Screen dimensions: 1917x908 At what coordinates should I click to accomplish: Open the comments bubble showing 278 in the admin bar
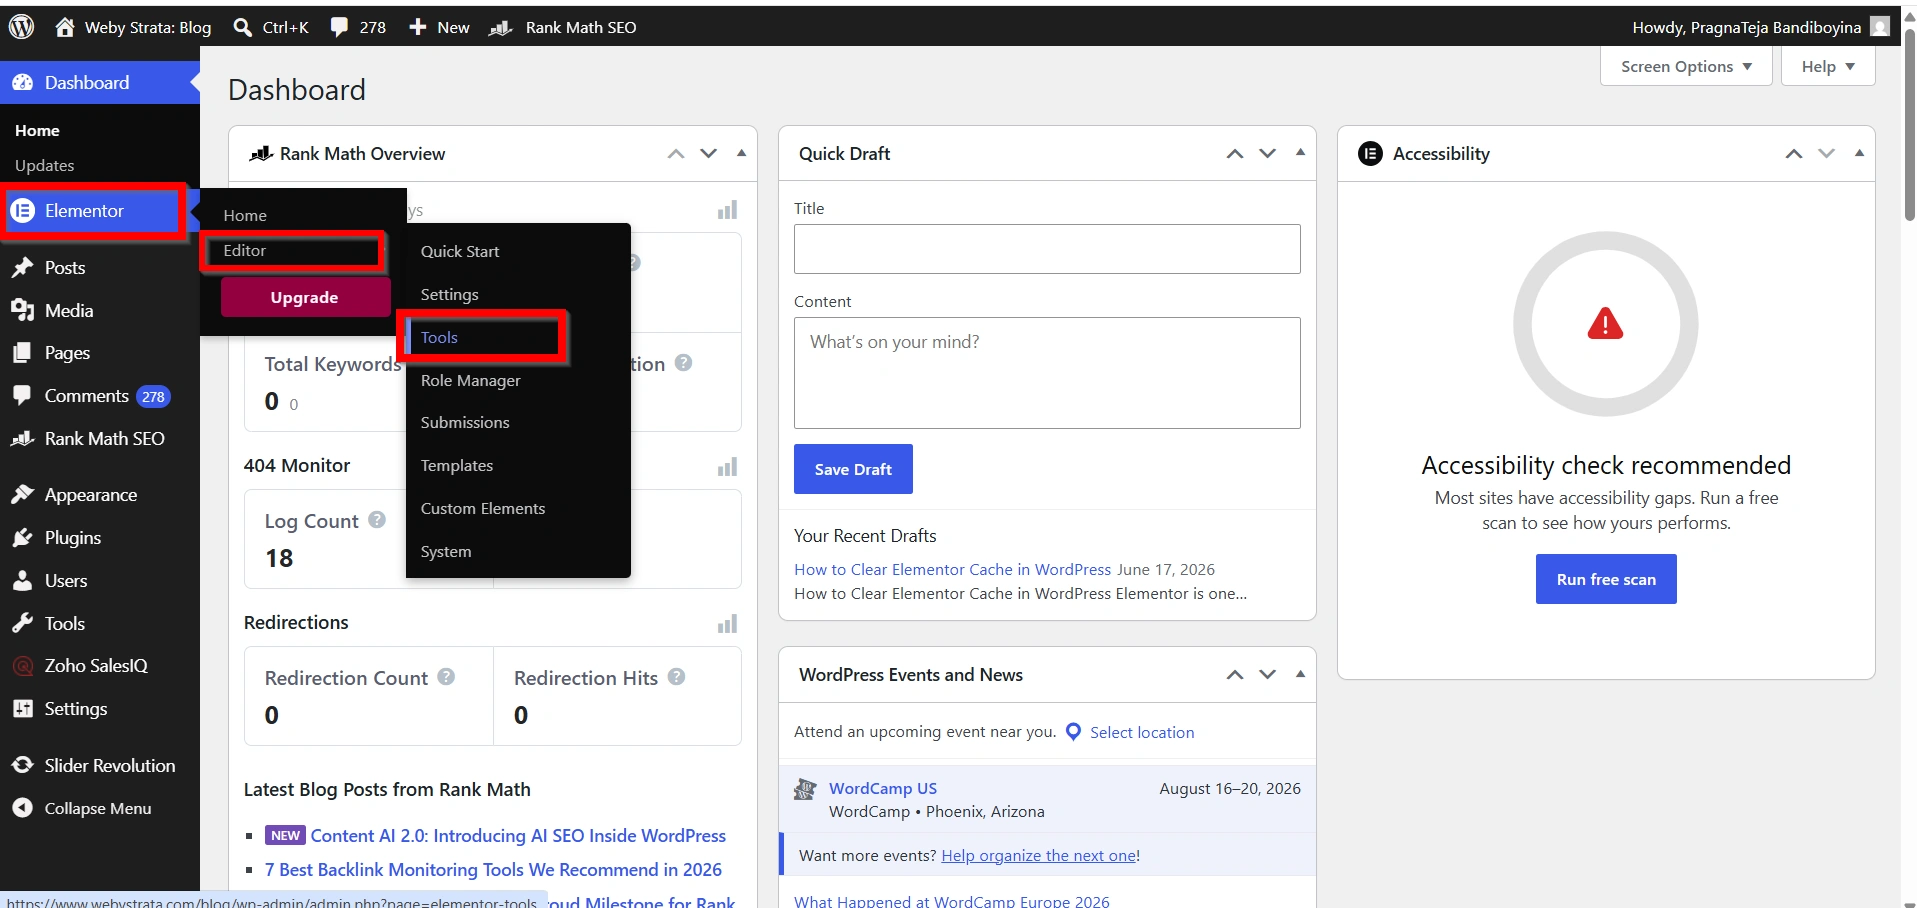tap(340, 27)
